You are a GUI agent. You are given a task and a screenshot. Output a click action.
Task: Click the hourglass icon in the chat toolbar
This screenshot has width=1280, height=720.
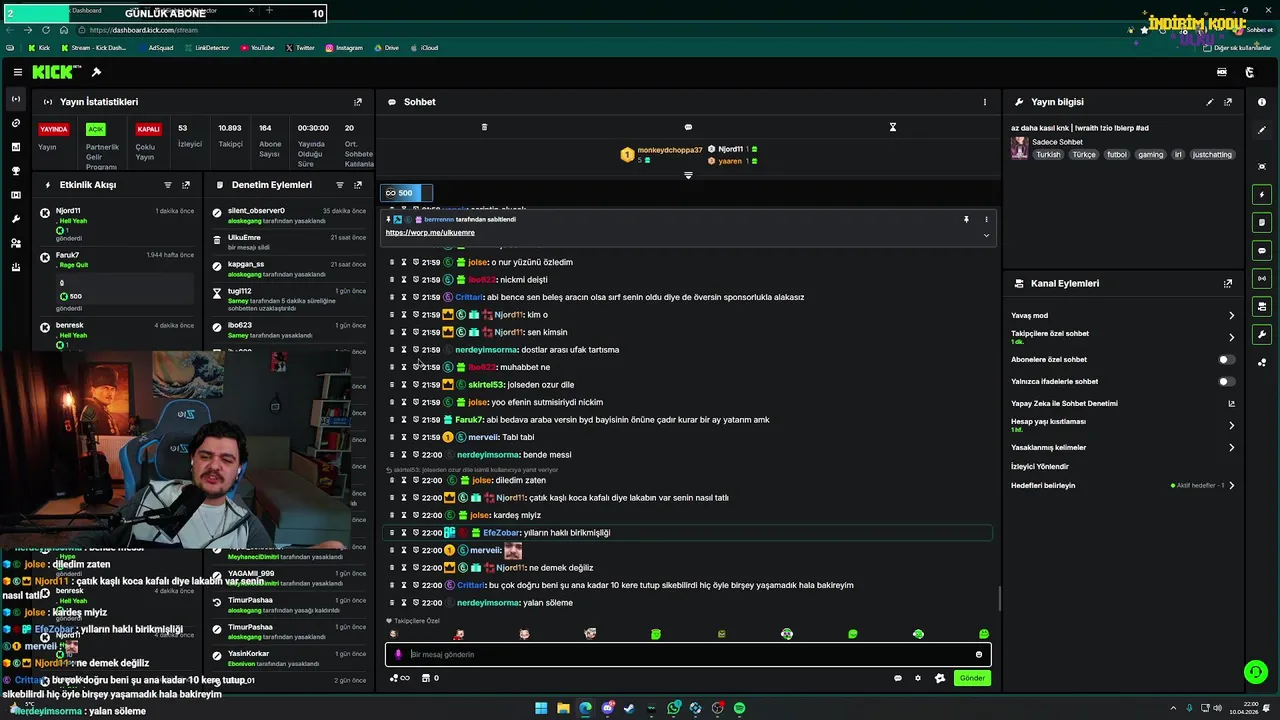coord(893,127)
